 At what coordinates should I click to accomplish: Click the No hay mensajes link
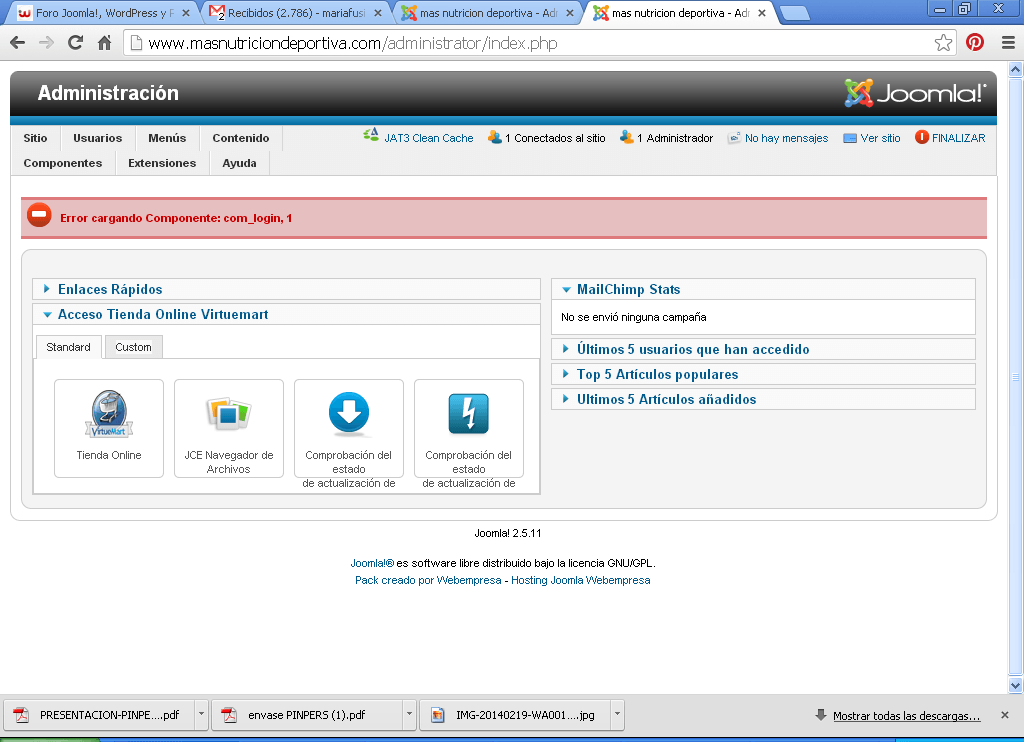pos(786,138)
